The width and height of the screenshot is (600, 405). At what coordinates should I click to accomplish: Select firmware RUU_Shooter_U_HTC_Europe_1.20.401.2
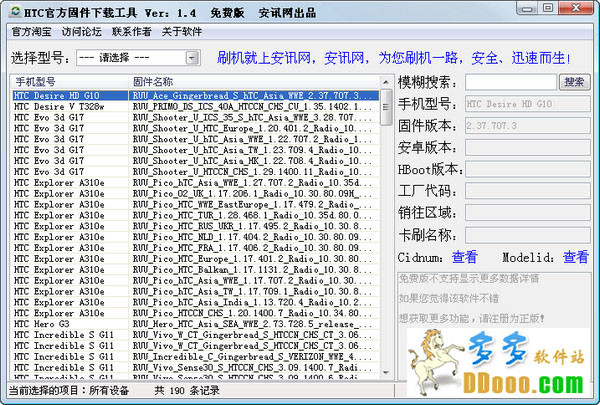point(196,128)
